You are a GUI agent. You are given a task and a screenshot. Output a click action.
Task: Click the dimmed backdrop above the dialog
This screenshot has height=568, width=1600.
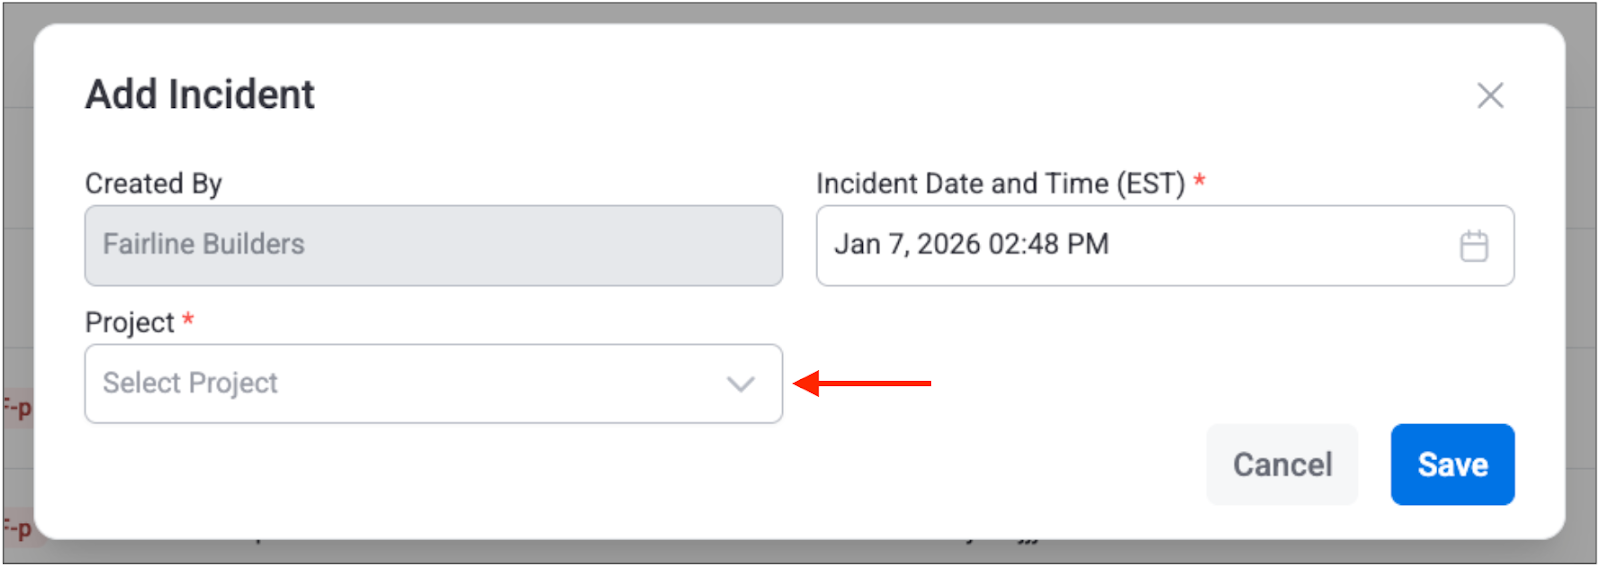[800, 12]
